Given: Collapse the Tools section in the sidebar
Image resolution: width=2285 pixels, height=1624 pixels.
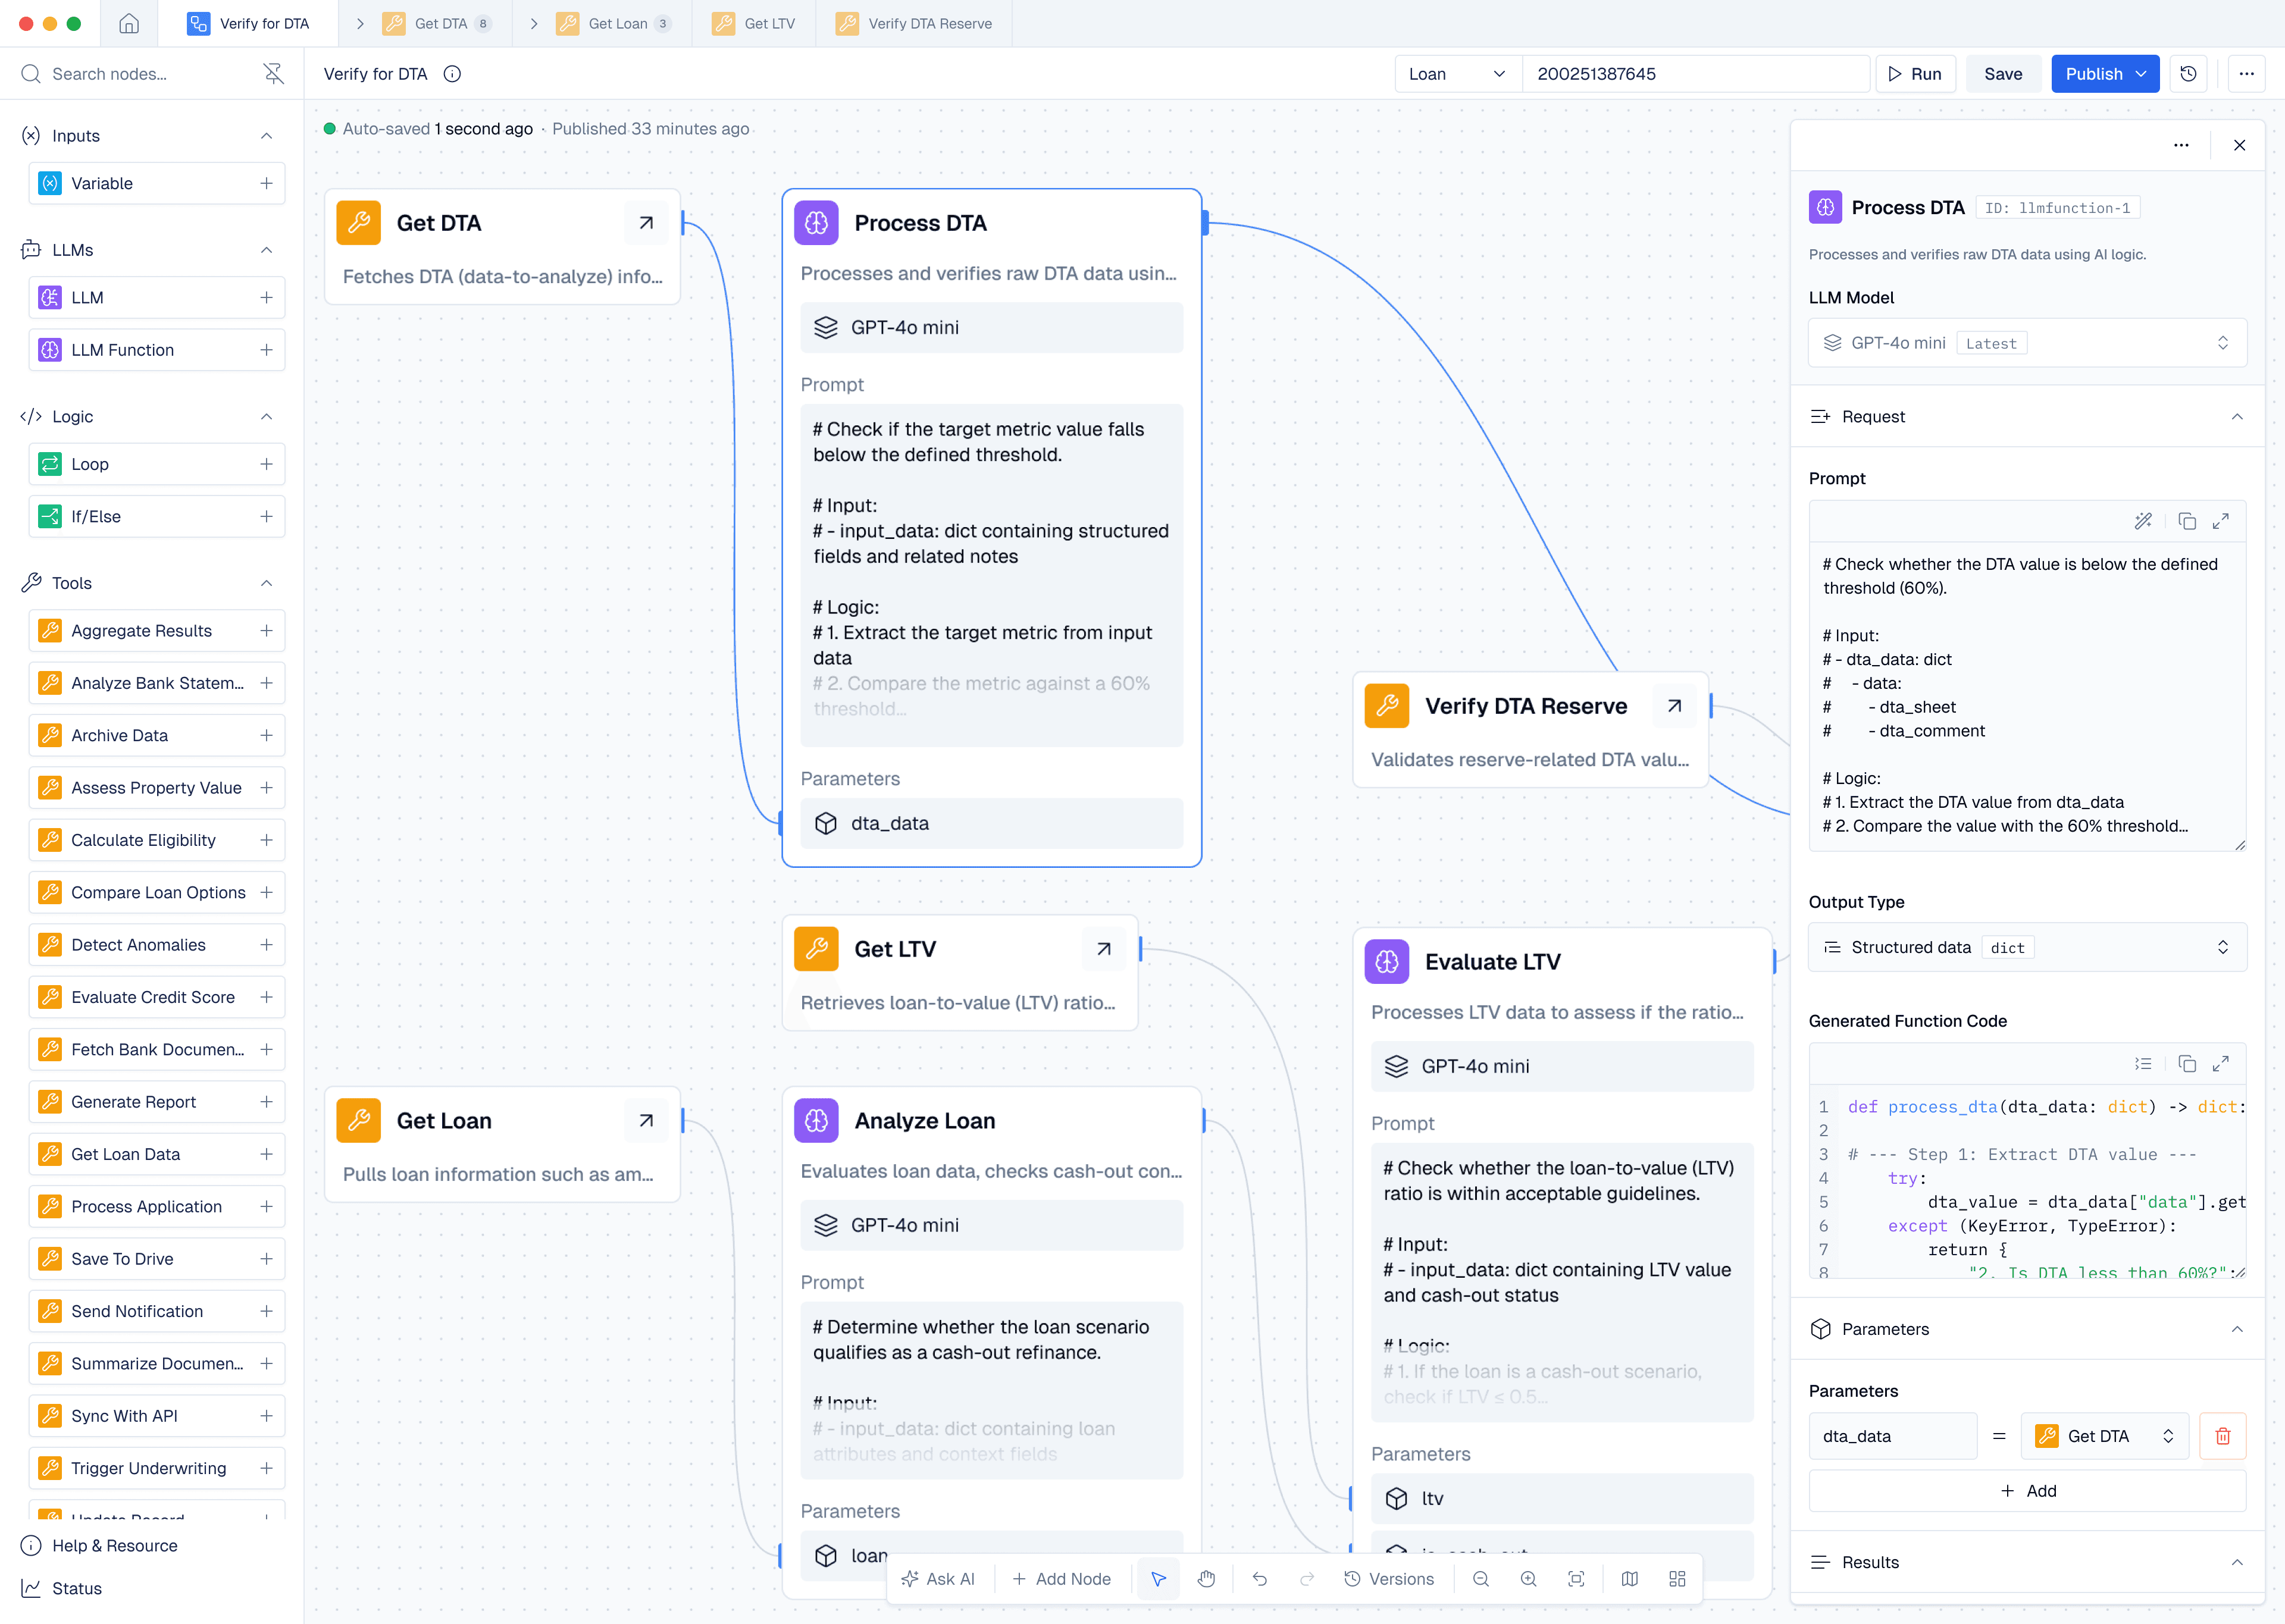Looking at the screenshot, I should 266,583.
